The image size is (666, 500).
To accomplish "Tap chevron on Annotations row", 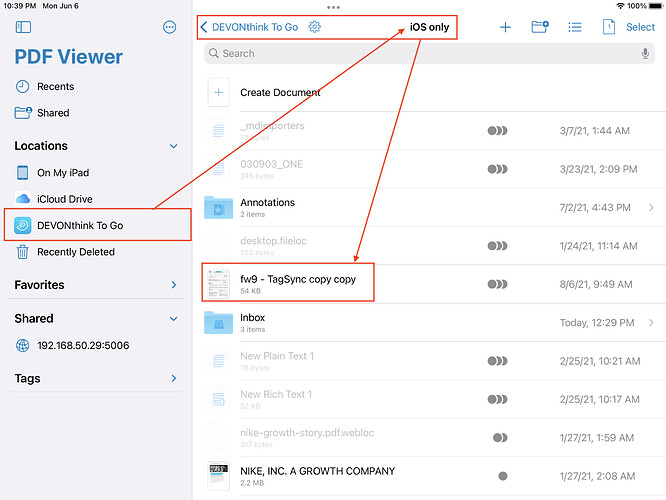I will pos(651,207).
